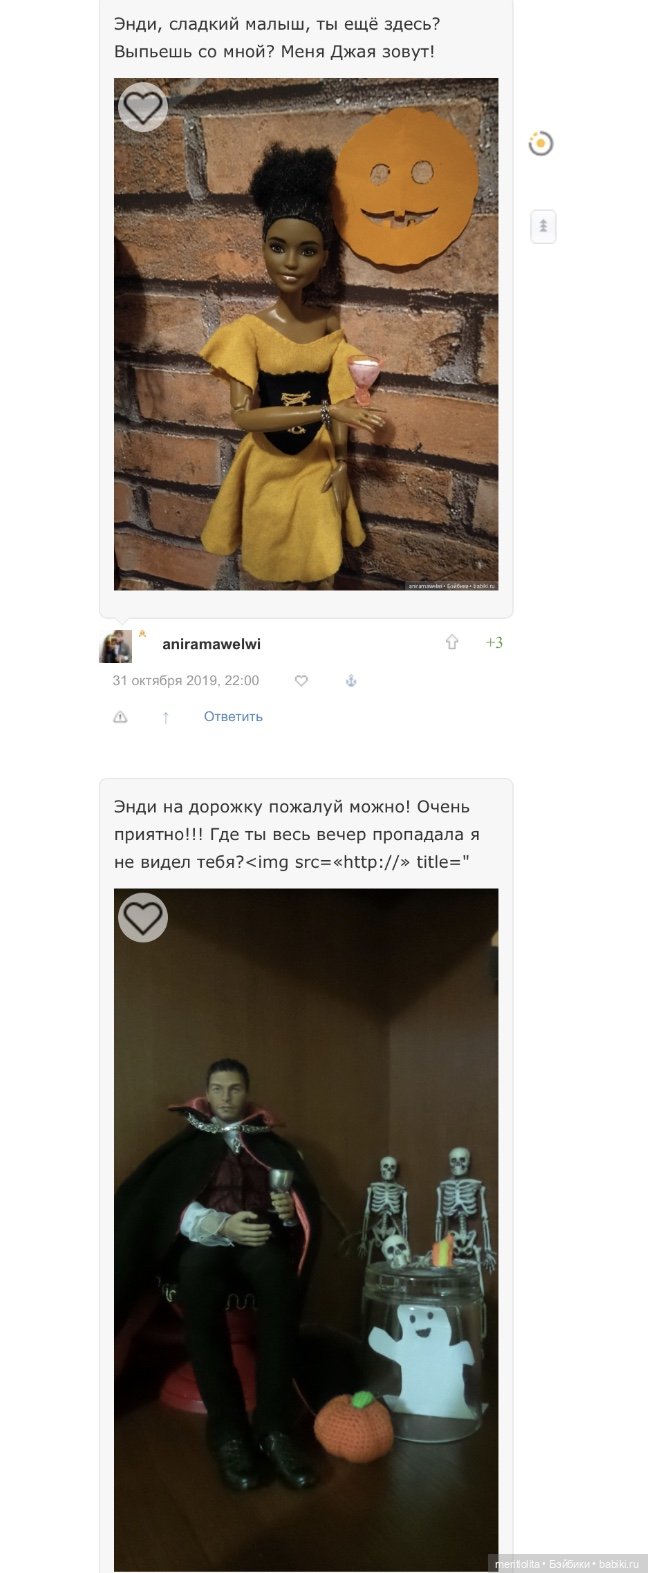Viewport: 648px width, 1573px height.
Task: Open the vampire doll photo full size
Action: pyautogui.click(x=306, y=1230)
